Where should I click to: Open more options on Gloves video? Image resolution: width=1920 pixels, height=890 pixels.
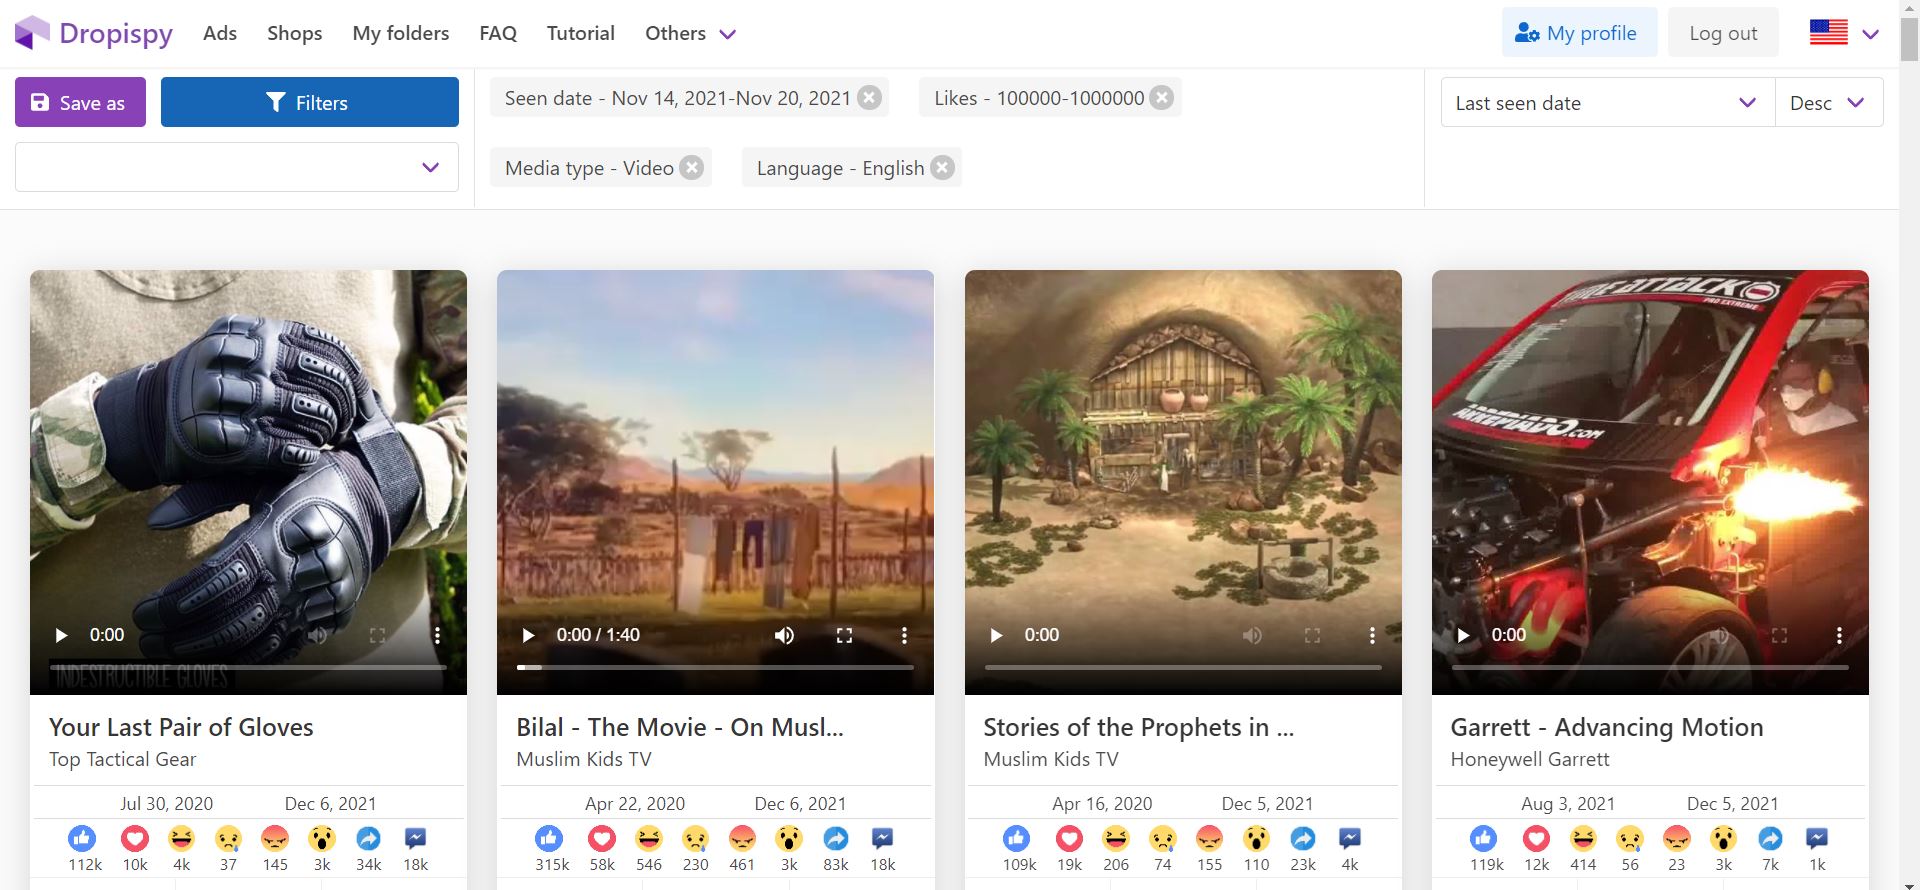pyautogui.click(x=437, y=635)
